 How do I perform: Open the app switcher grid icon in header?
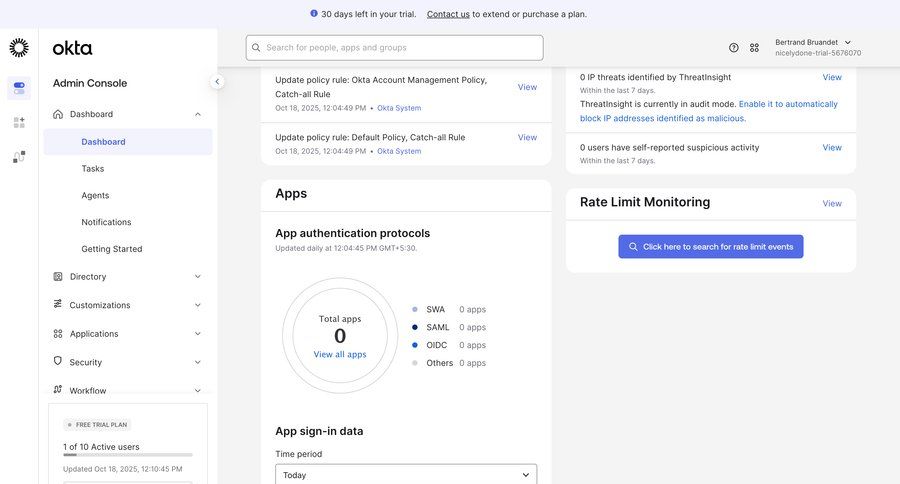[x=754, y=48]
